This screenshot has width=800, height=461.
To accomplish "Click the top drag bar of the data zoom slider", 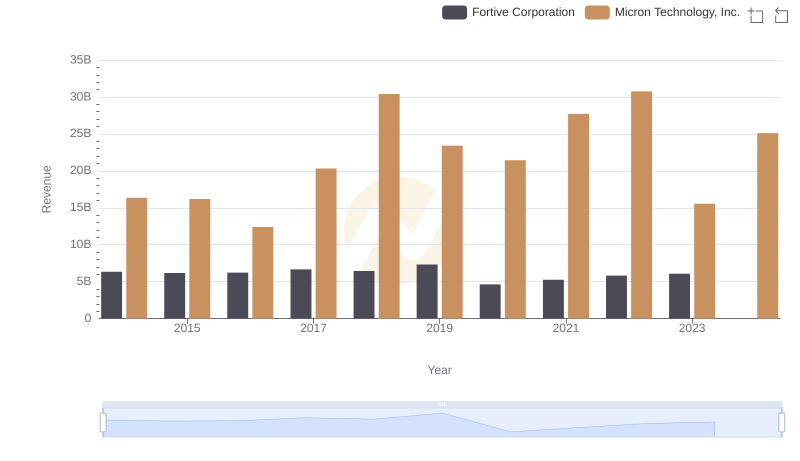I will point(442,404).
